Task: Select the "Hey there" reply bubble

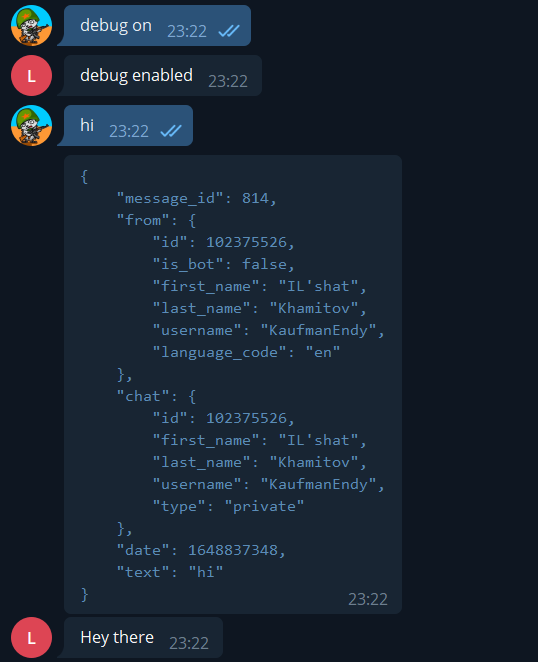Action: [143, 638]
